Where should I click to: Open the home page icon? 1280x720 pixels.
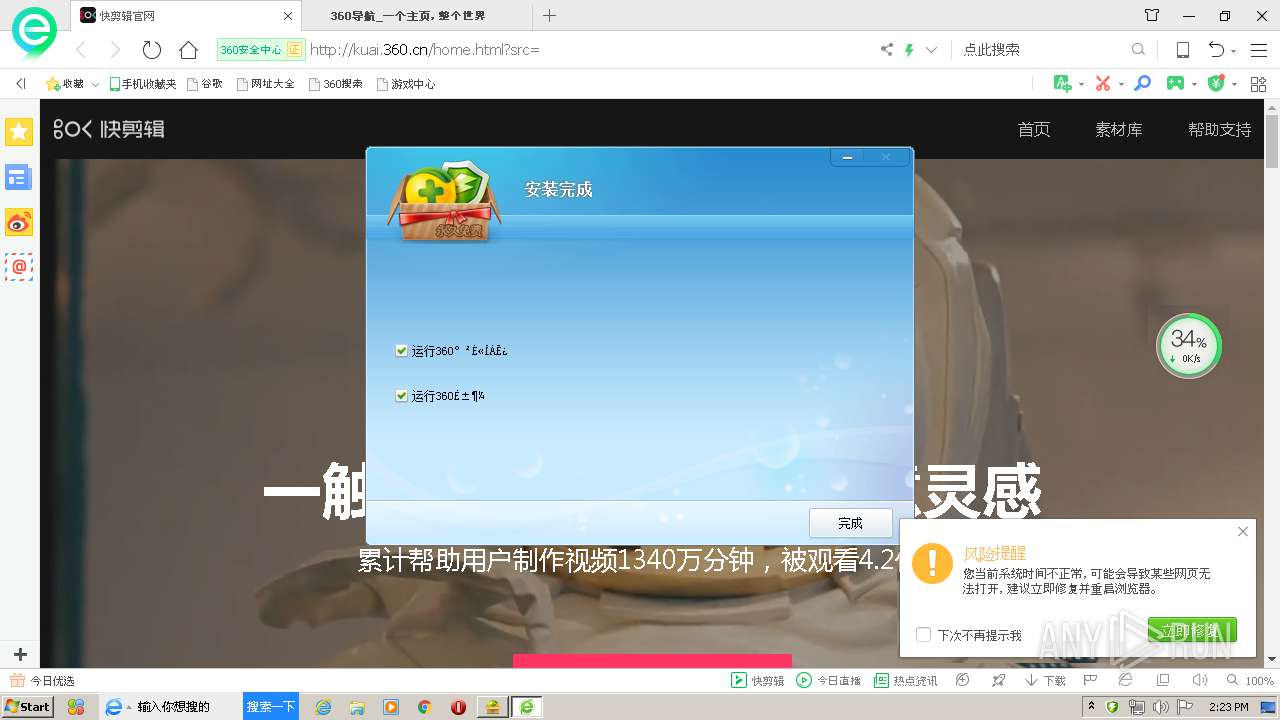coord(188,50)
